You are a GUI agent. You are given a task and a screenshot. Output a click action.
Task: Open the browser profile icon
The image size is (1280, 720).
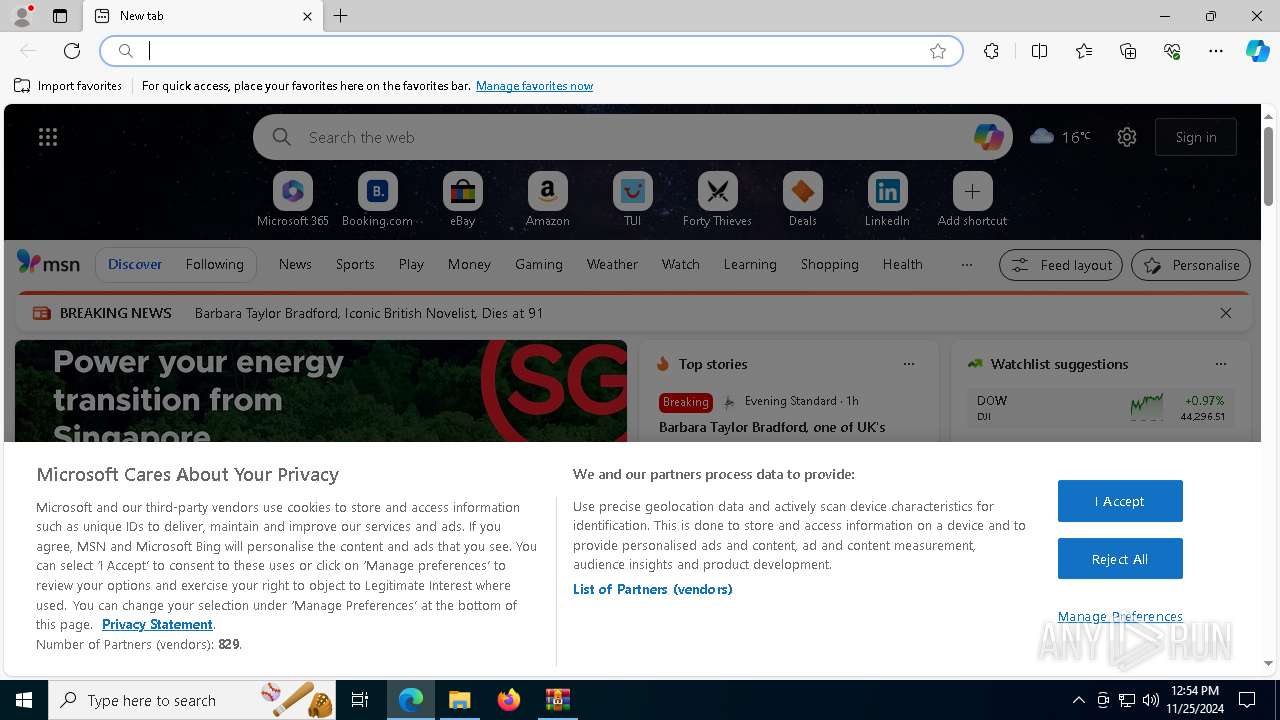point(21,16)
